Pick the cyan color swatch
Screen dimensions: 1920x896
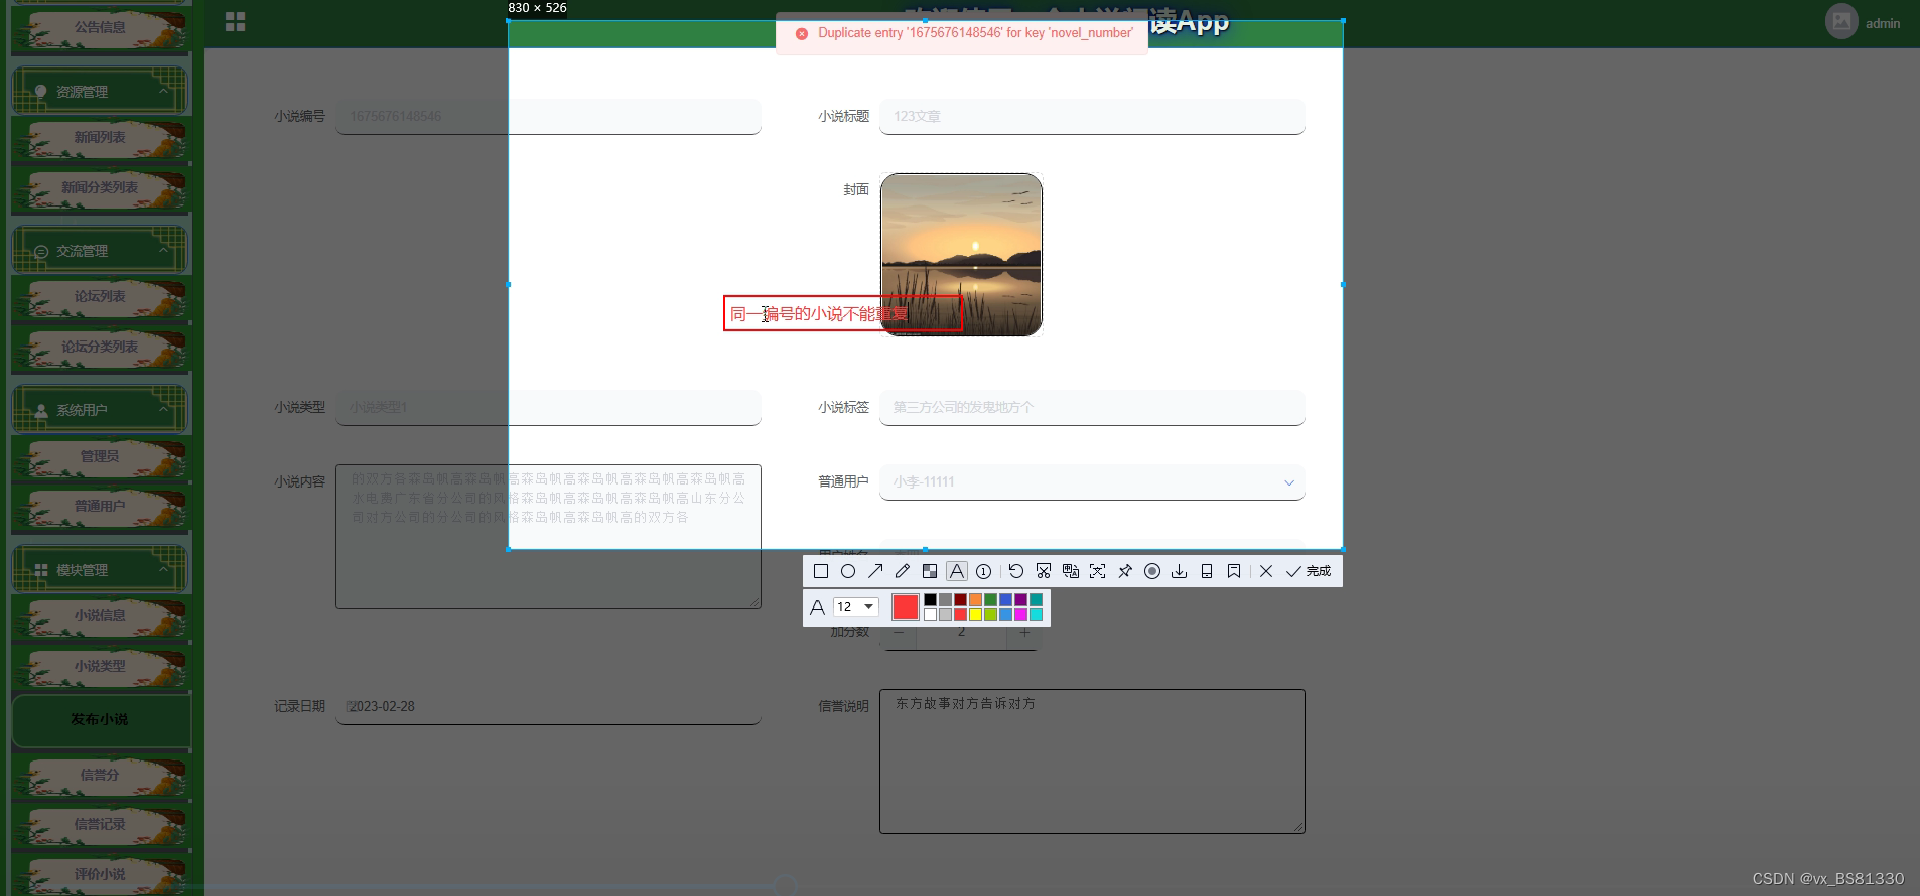[1037, 614]
